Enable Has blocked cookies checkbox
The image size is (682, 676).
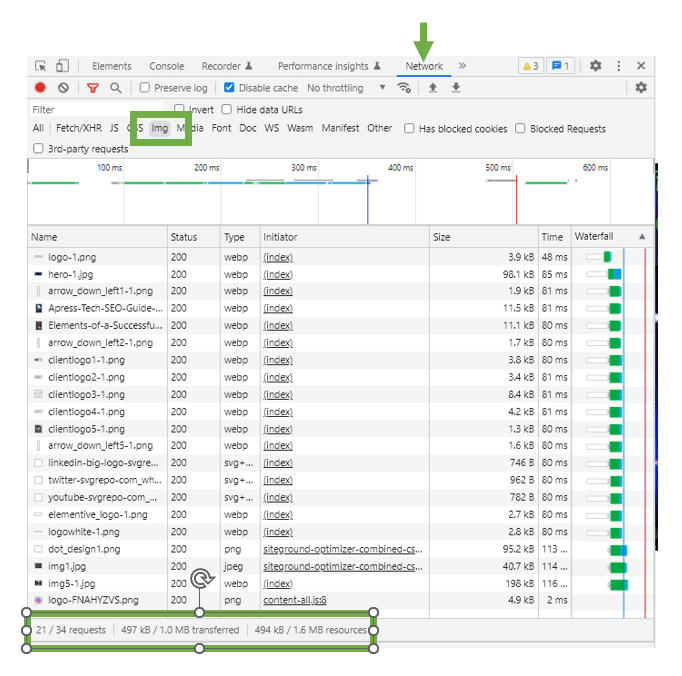click(x=409, y=128)
